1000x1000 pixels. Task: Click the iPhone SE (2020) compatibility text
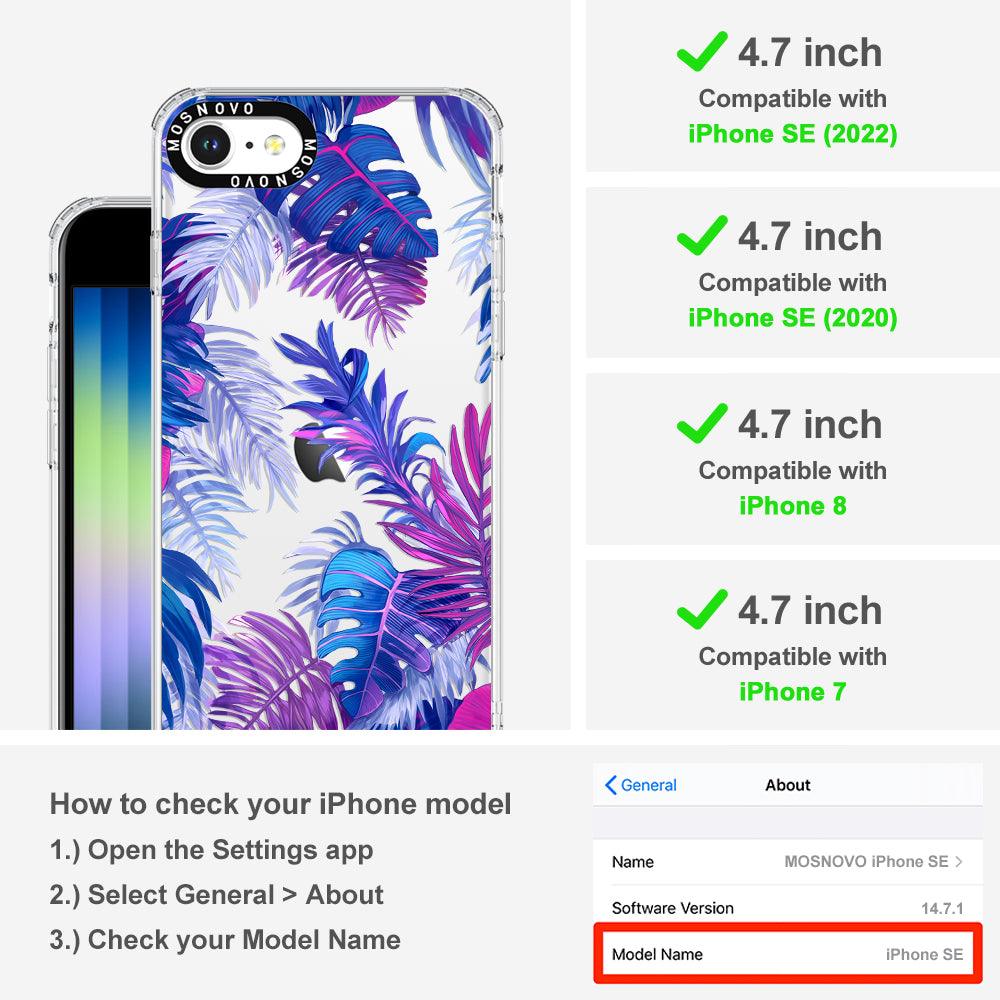pos(793,318)
